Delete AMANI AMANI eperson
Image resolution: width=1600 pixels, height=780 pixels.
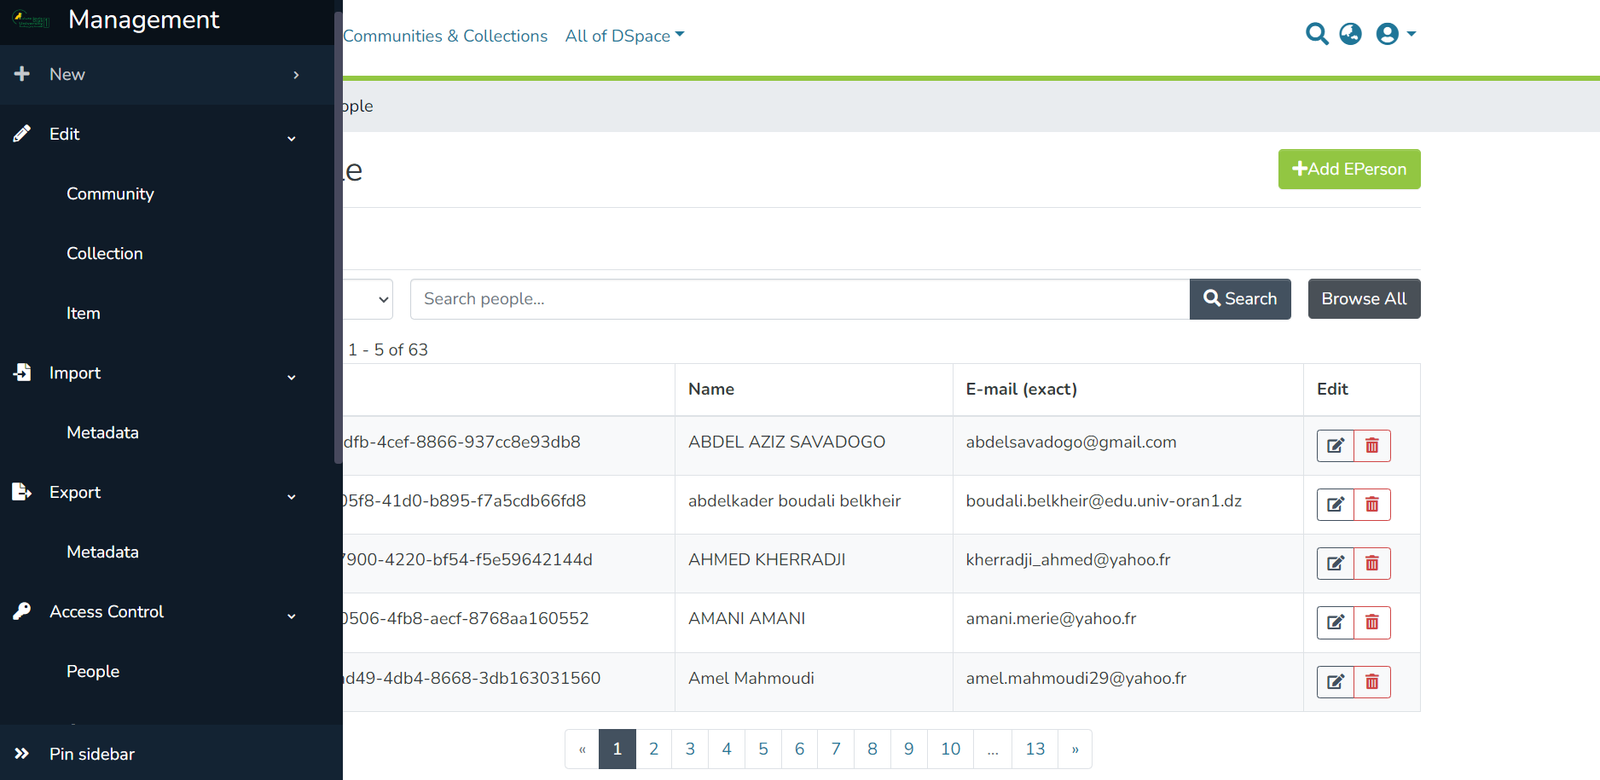point(1372,623)
